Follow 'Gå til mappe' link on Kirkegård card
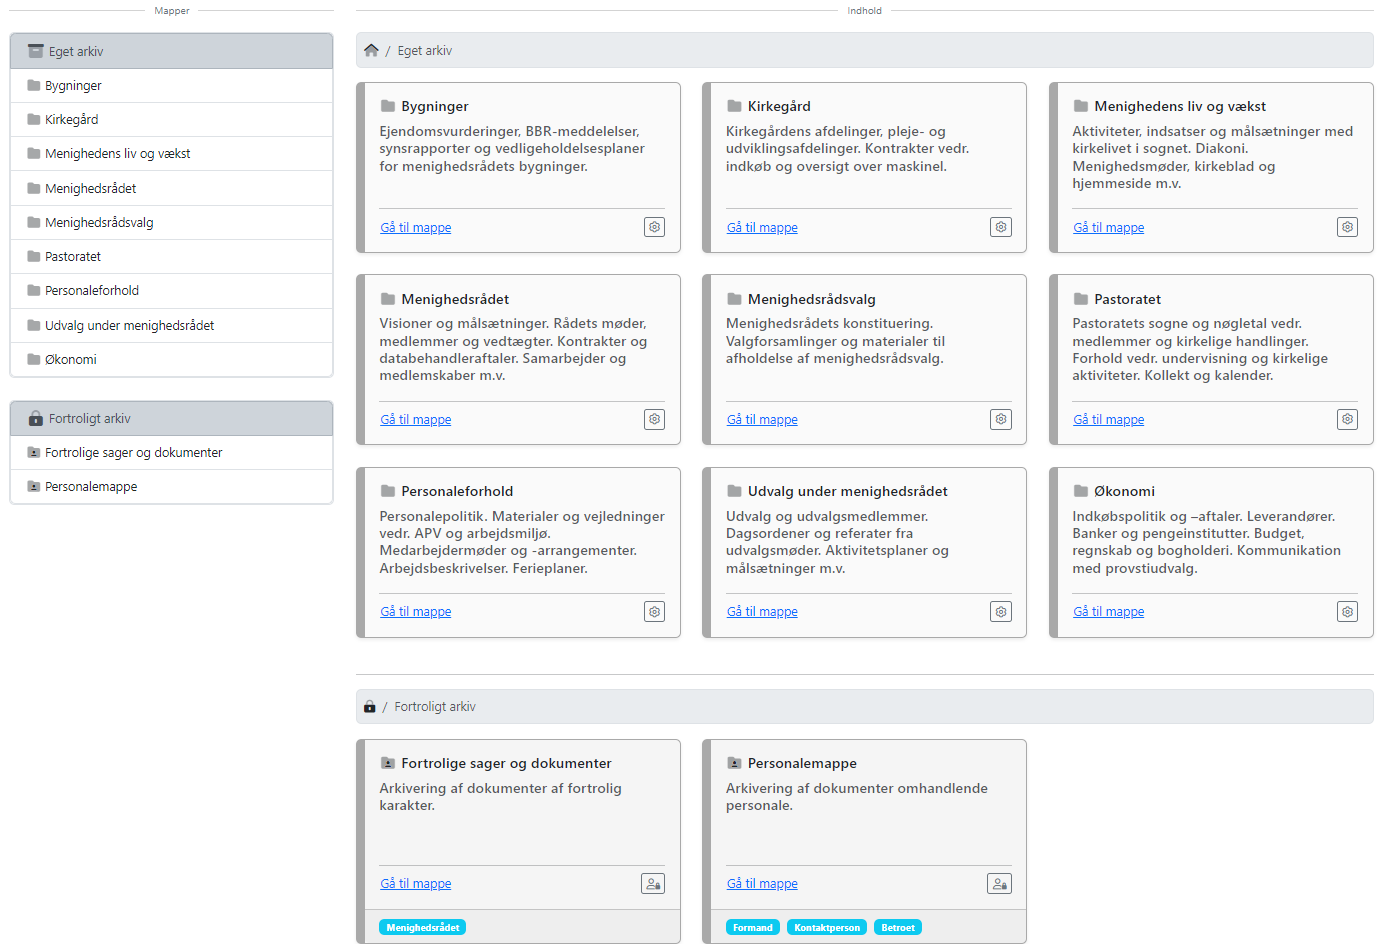 (x=762, y=228)
